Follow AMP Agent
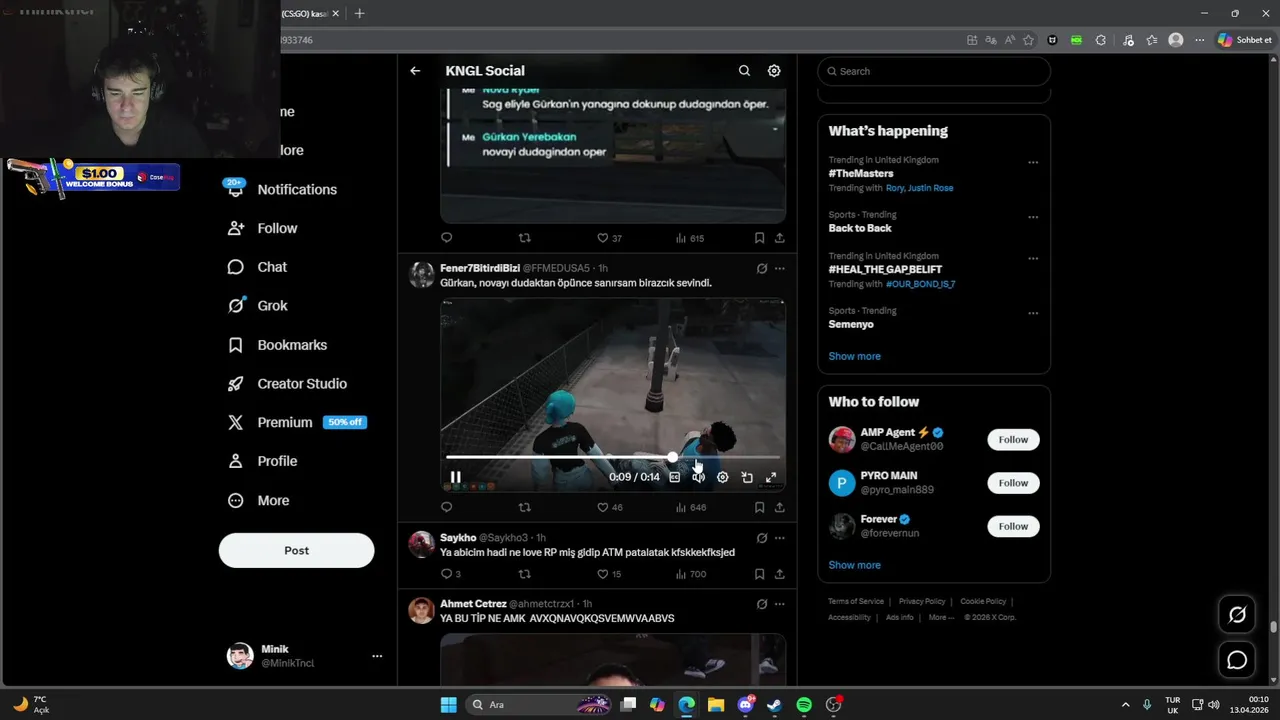Viewport: 1280px width, 720px height. tap(1013, 440)
